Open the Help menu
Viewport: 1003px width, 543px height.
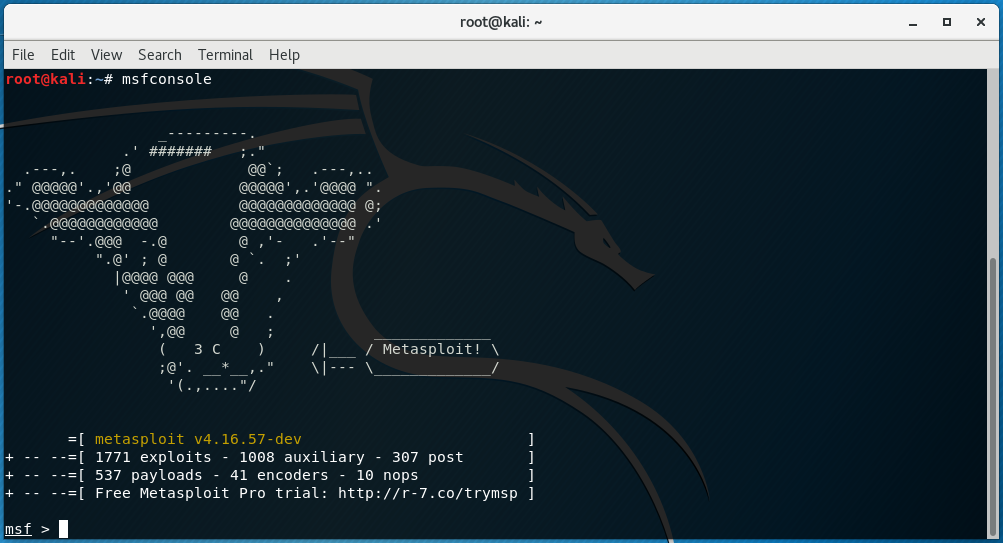click(x=284, y=55)
